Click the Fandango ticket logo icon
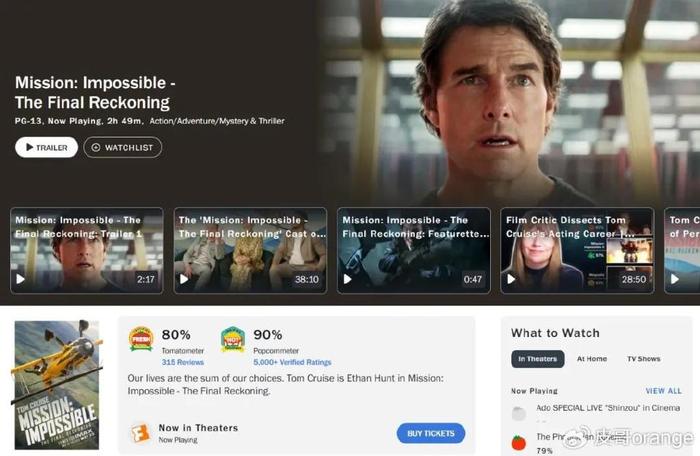 (x=140, y=433)
